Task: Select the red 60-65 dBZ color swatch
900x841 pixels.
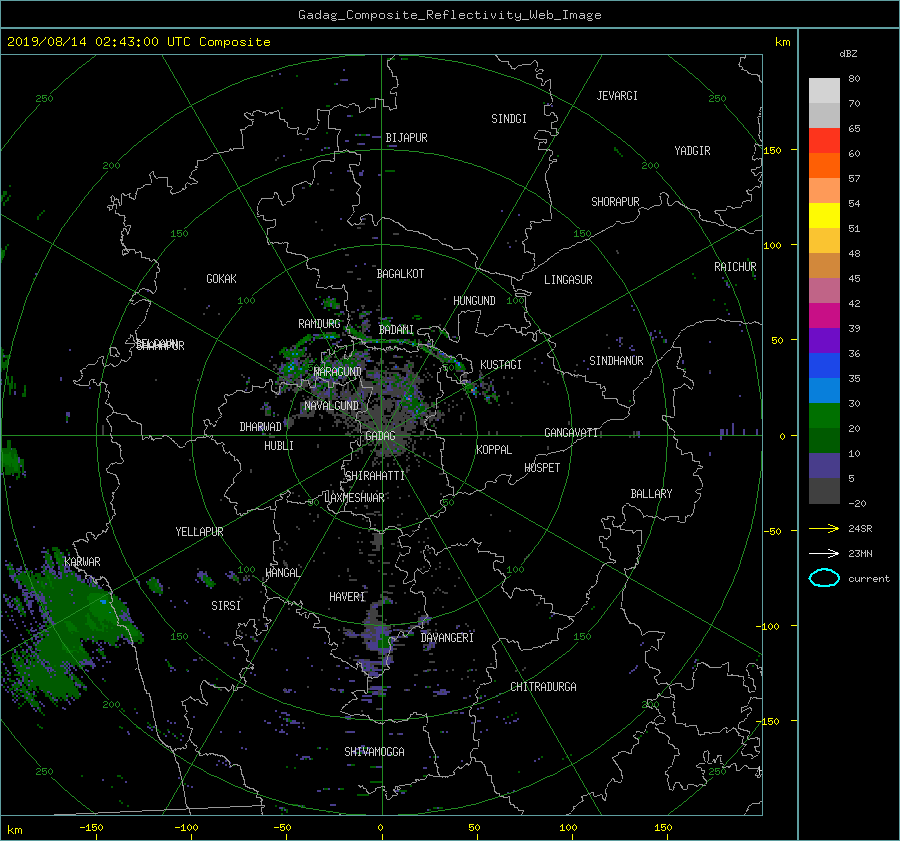Action: (824, 141)
